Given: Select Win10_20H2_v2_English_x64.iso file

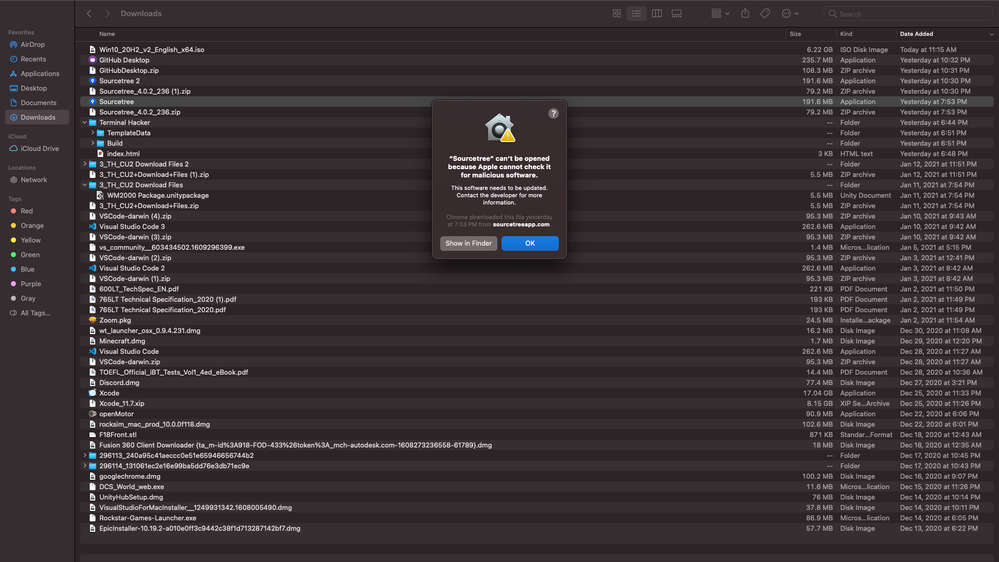Looking at the screenshot, I should click(151, 50).
